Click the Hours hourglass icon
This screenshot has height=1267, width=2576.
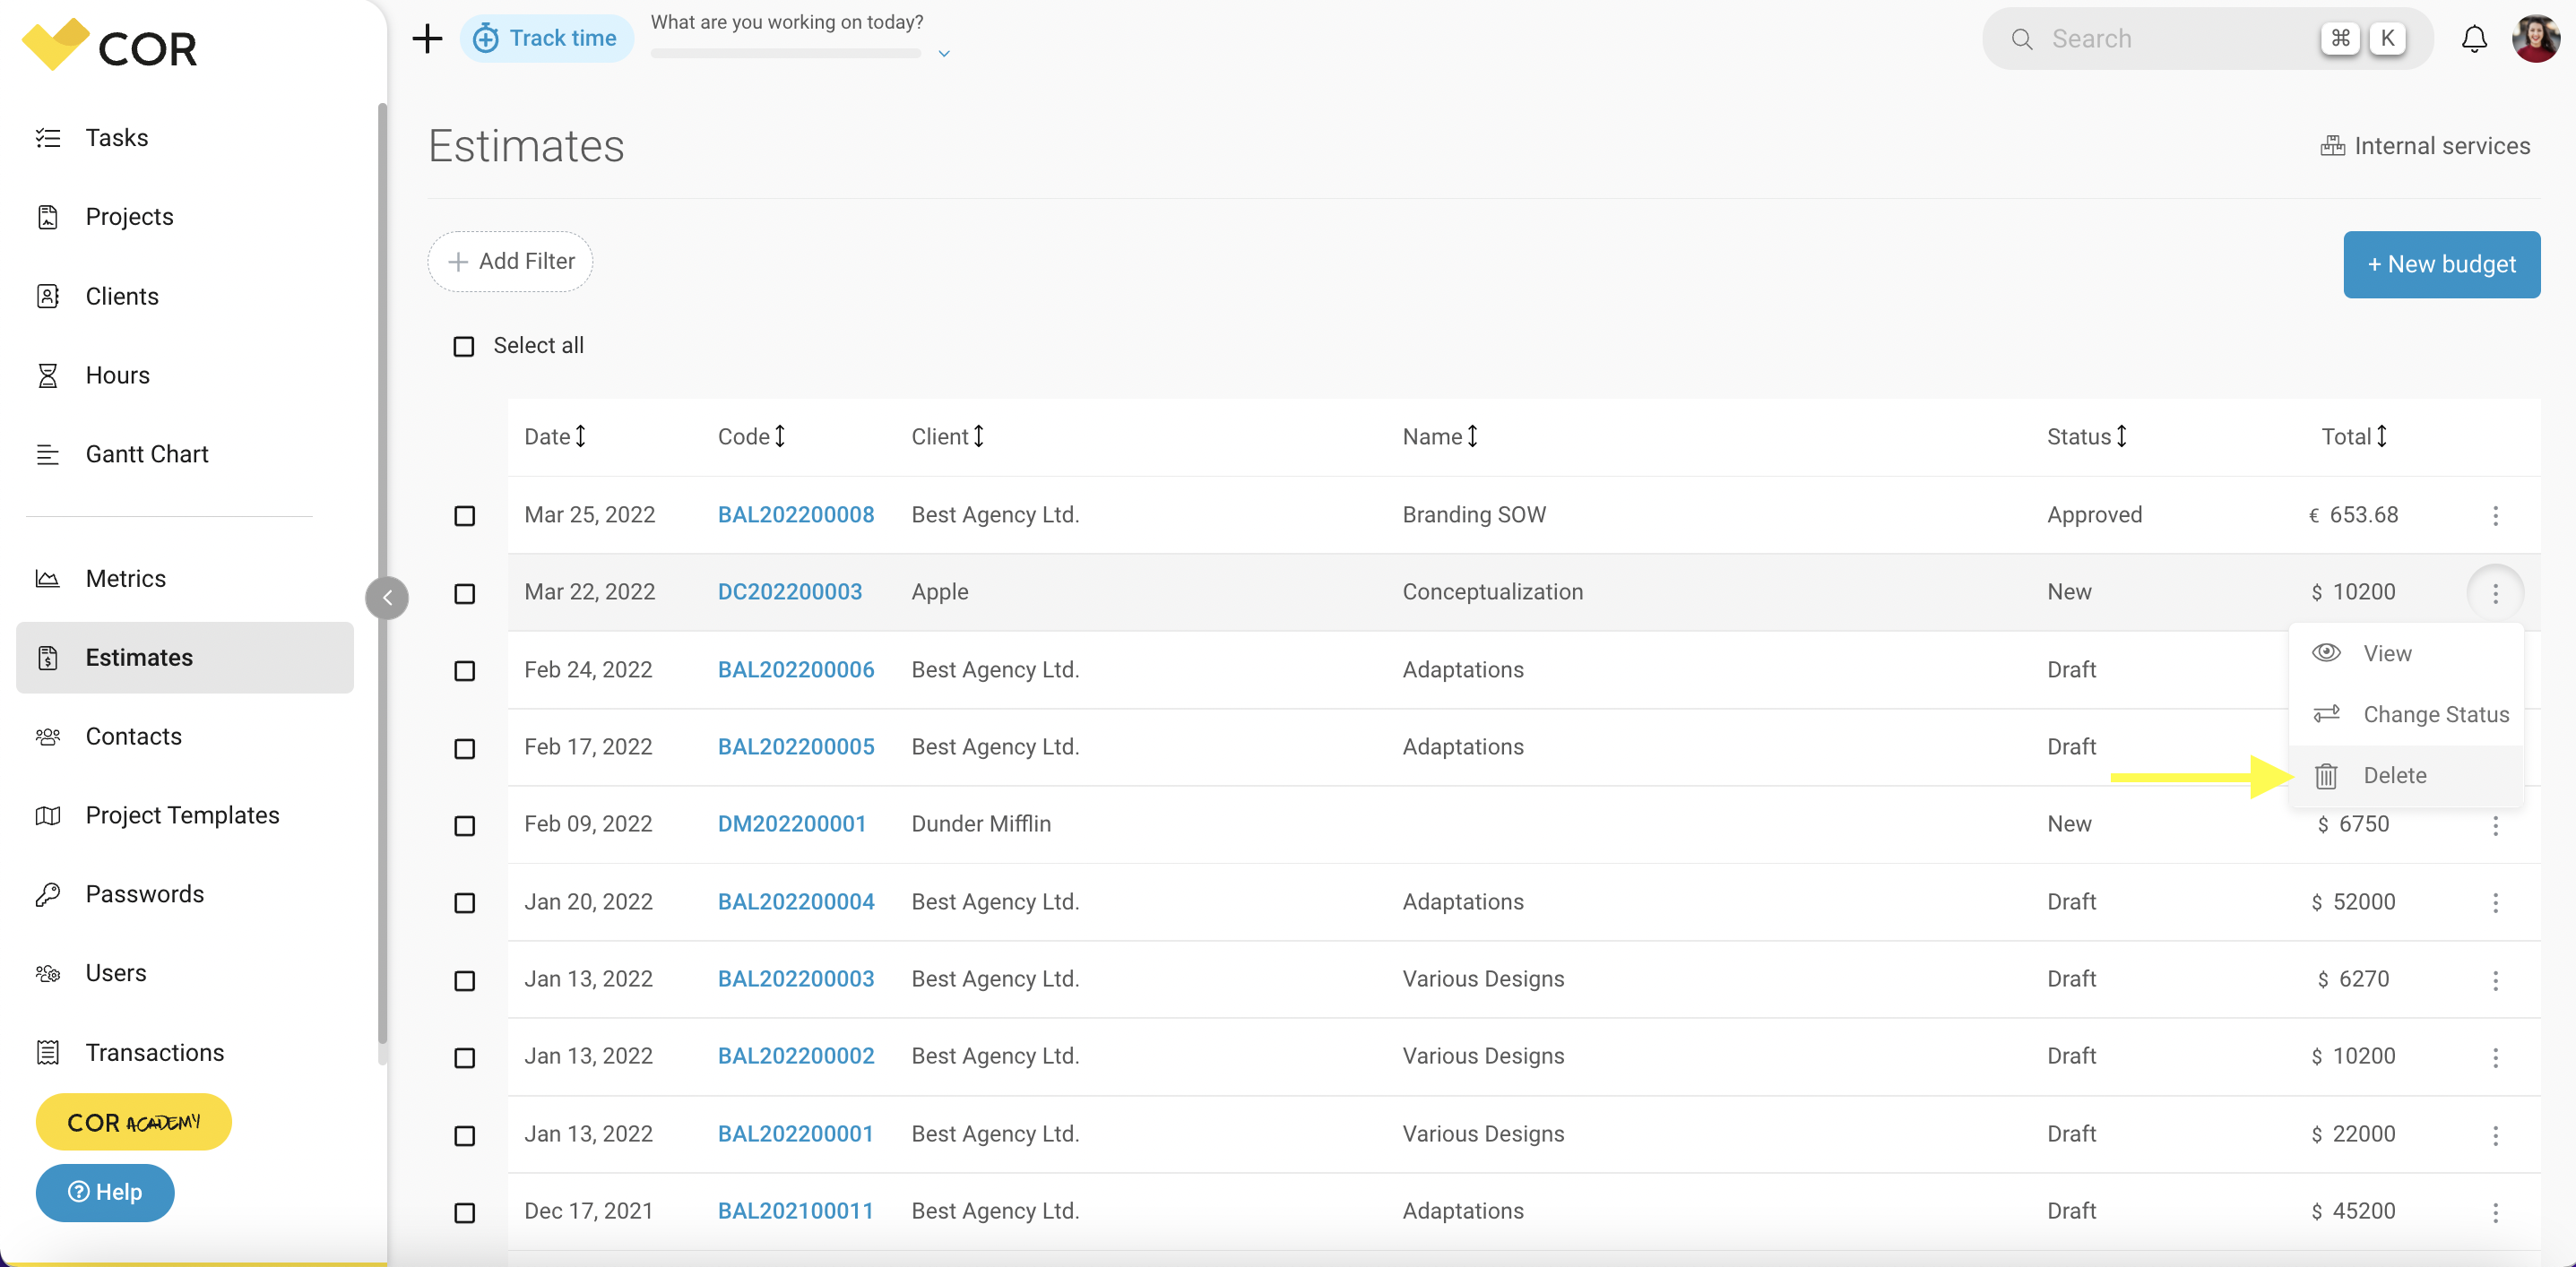tap(48, 375)
